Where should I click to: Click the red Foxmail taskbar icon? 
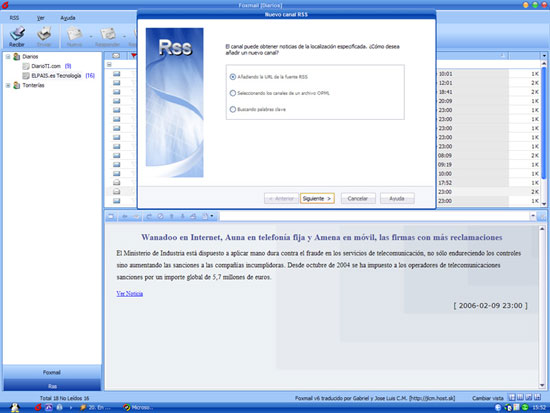click(38, 407)
